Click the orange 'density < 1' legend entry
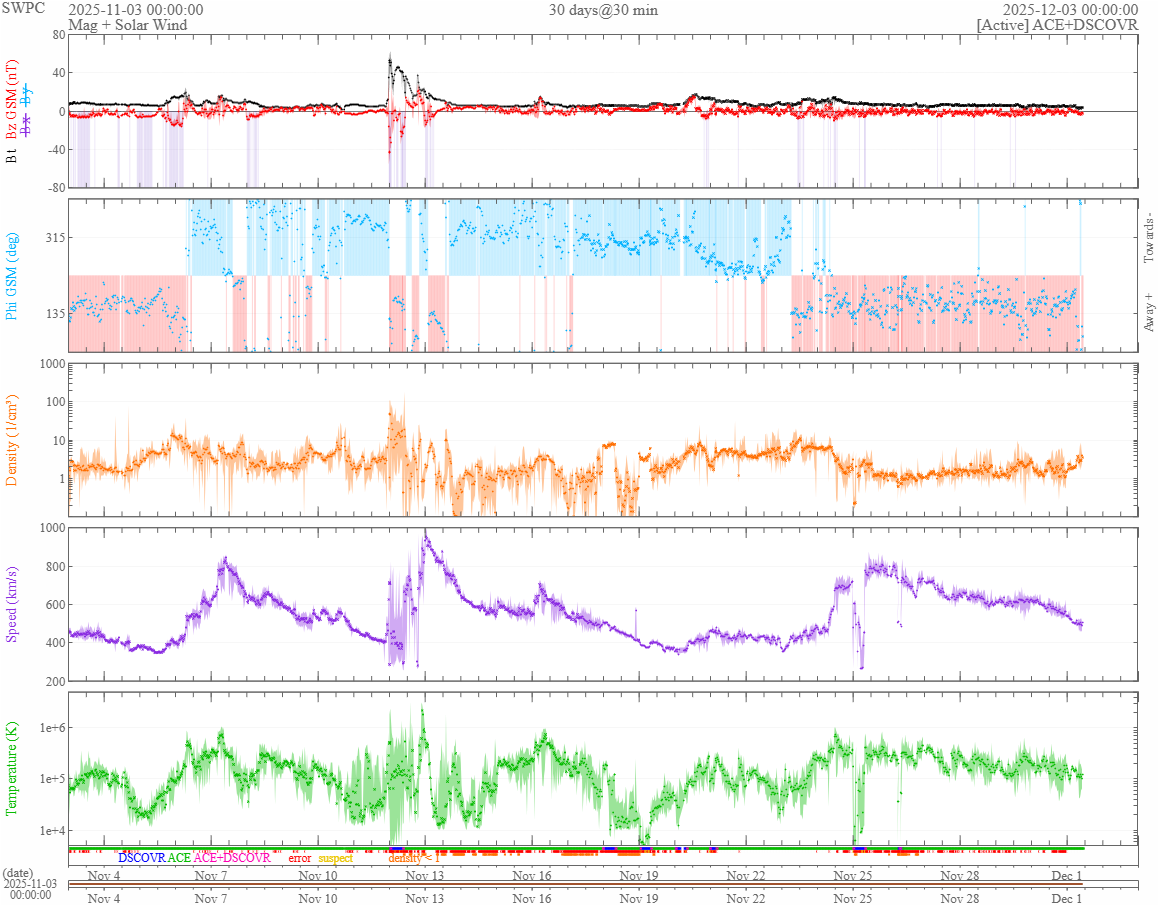This screenshot has height=905, width=1158. pyautogui.click(x=414, y=858)
